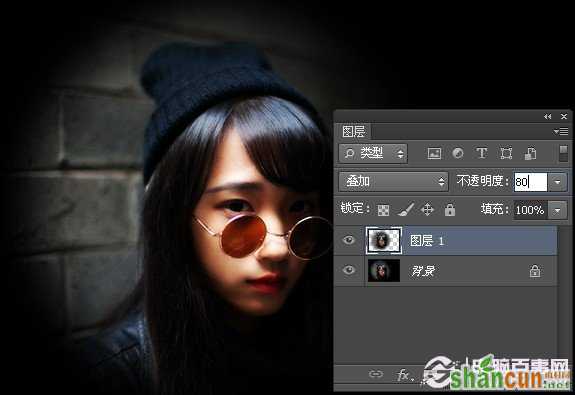Select the 图层 panel tab

(x=353, y=131)
